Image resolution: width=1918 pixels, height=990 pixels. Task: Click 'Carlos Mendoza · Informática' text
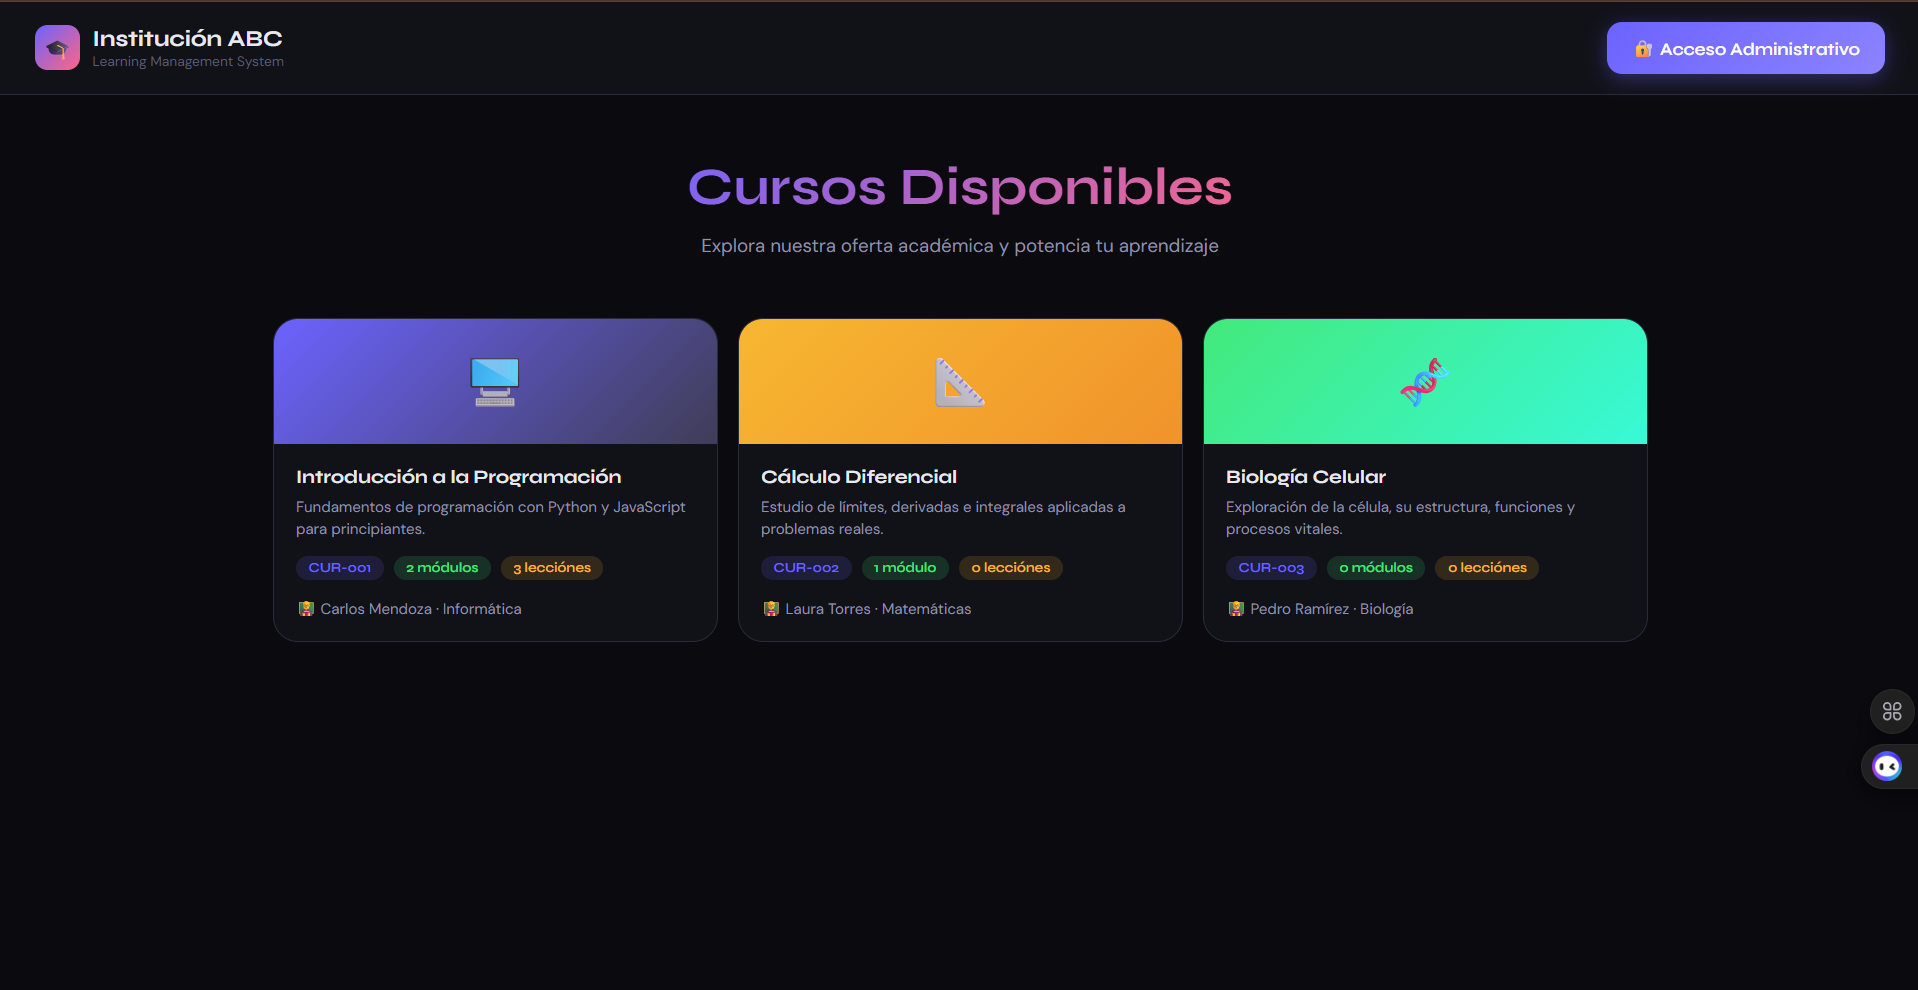(x=421, y=609)
